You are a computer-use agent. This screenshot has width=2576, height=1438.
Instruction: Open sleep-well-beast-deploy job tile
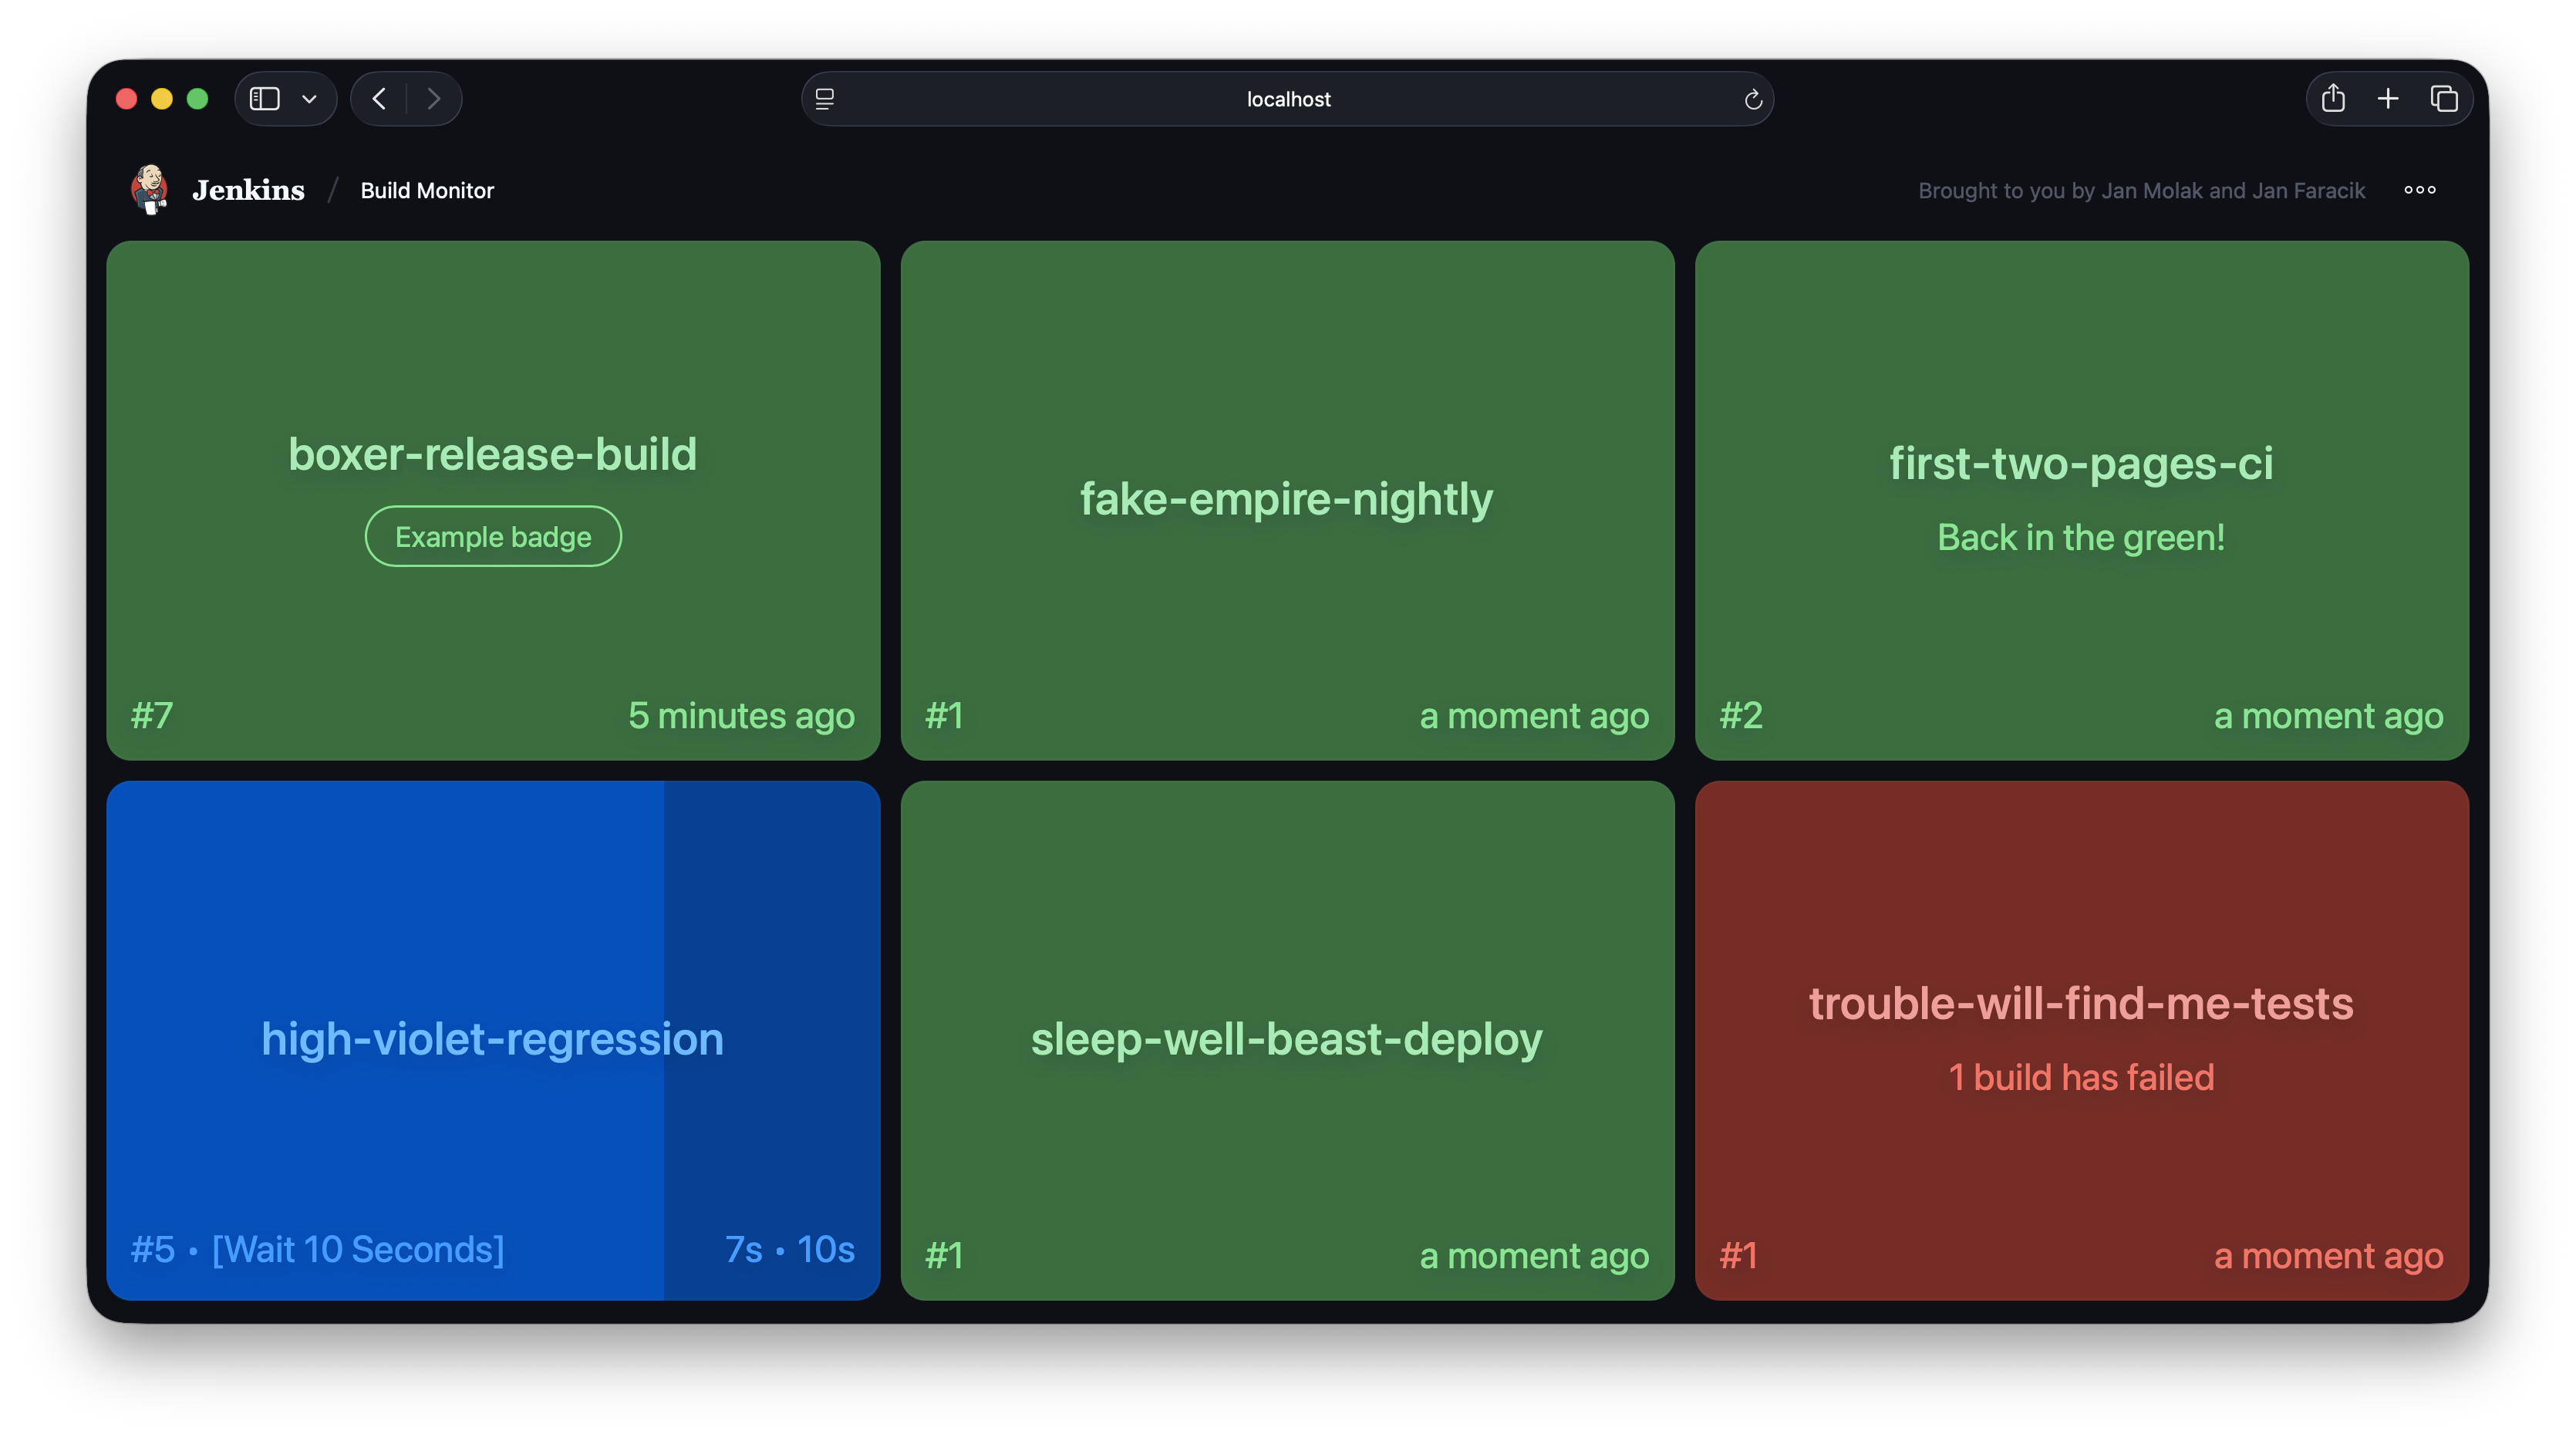tap(1286, 1039)
